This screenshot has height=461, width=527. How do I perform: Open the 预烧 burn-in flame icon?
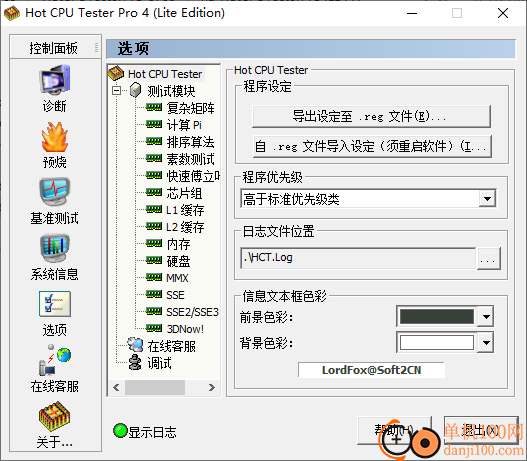[55, 137]
